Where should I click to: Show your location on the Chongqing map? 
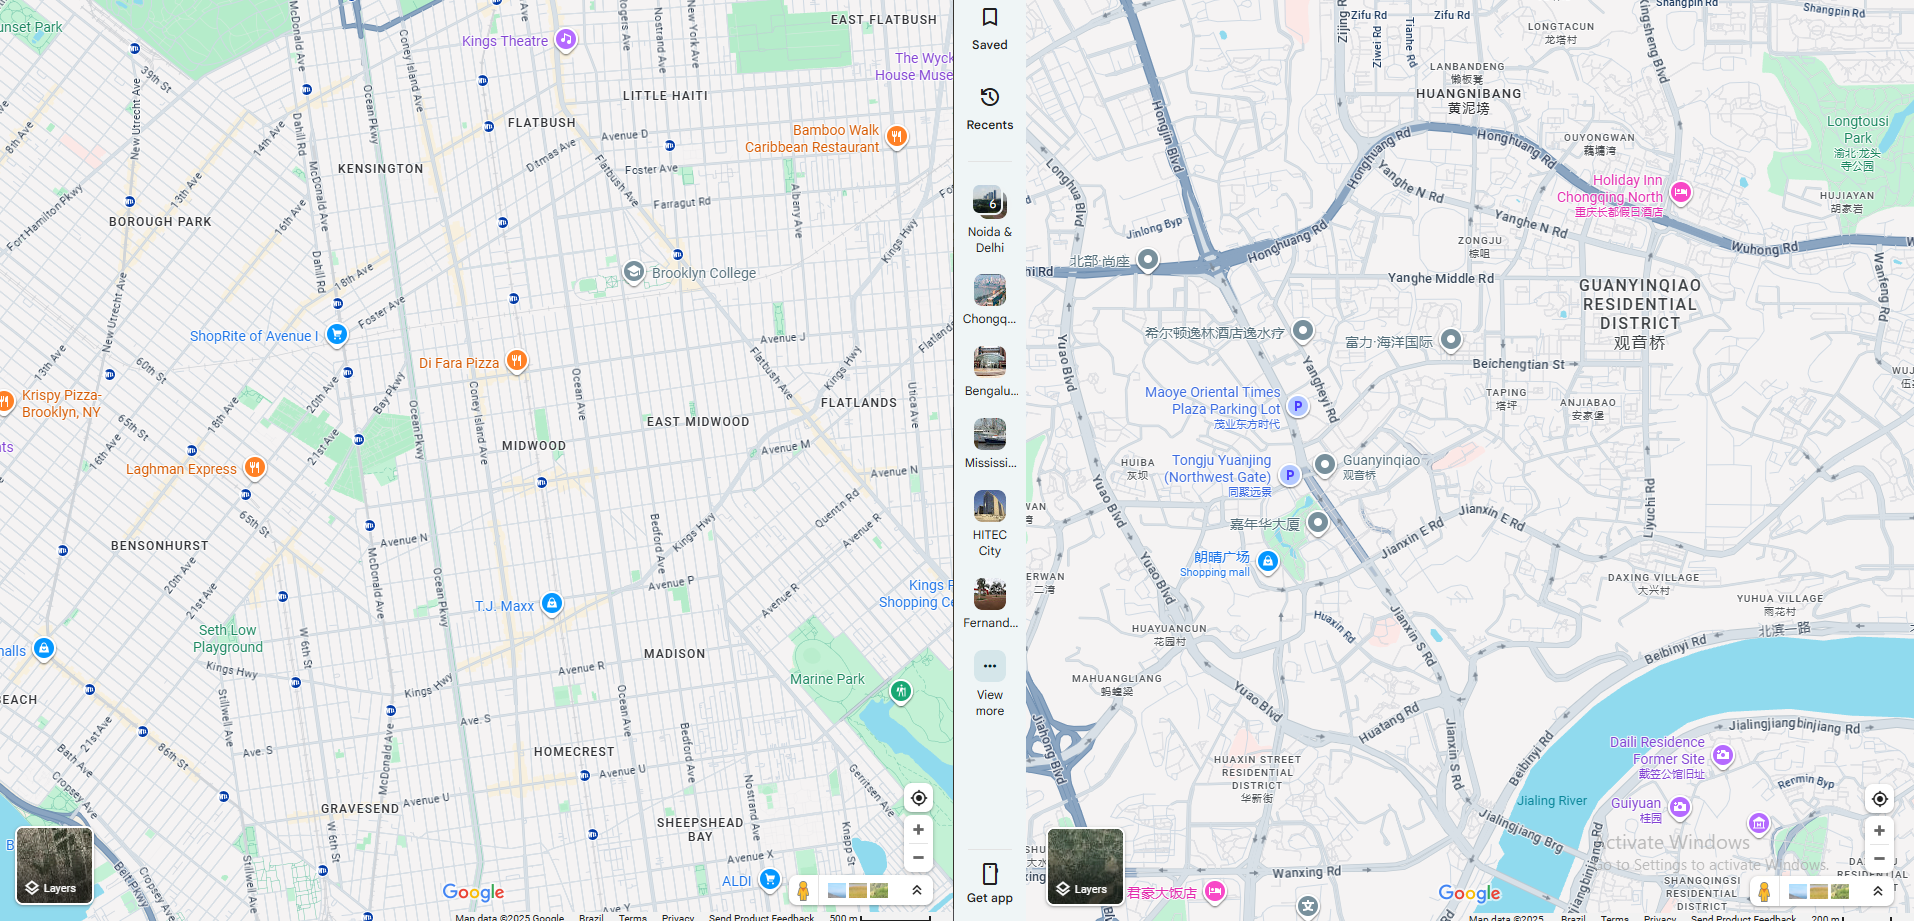pos(1880,799)
